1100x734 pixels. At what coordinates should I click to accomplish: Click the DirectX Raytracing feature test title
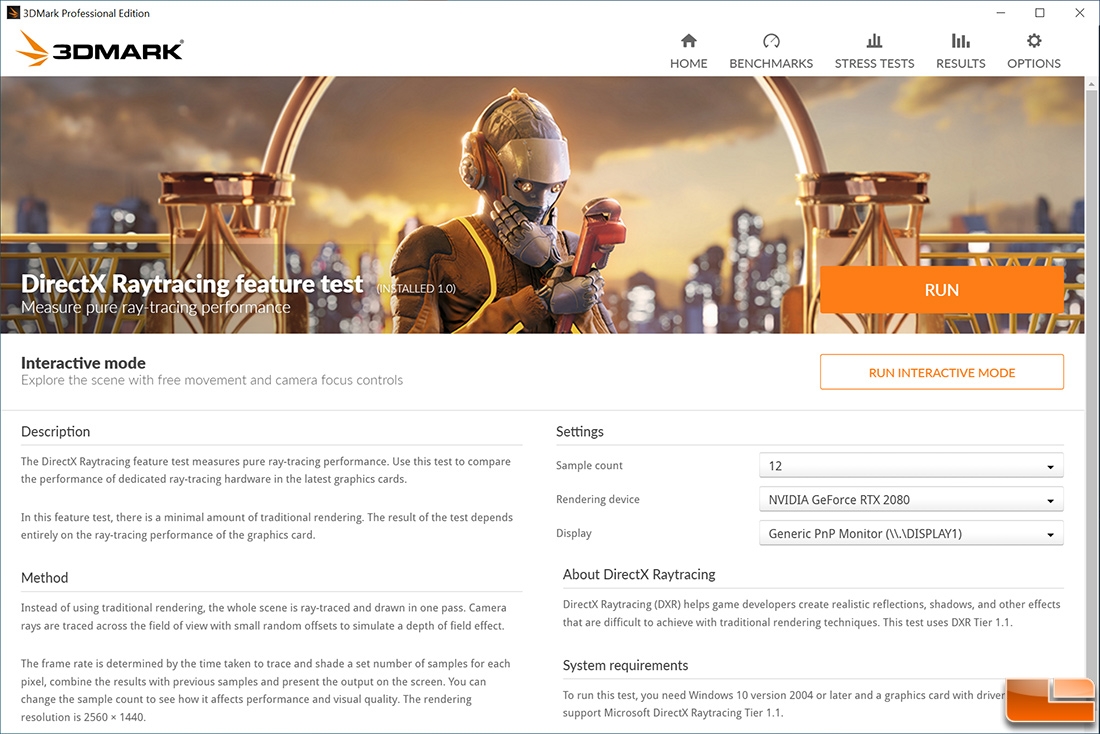[192, 283]
